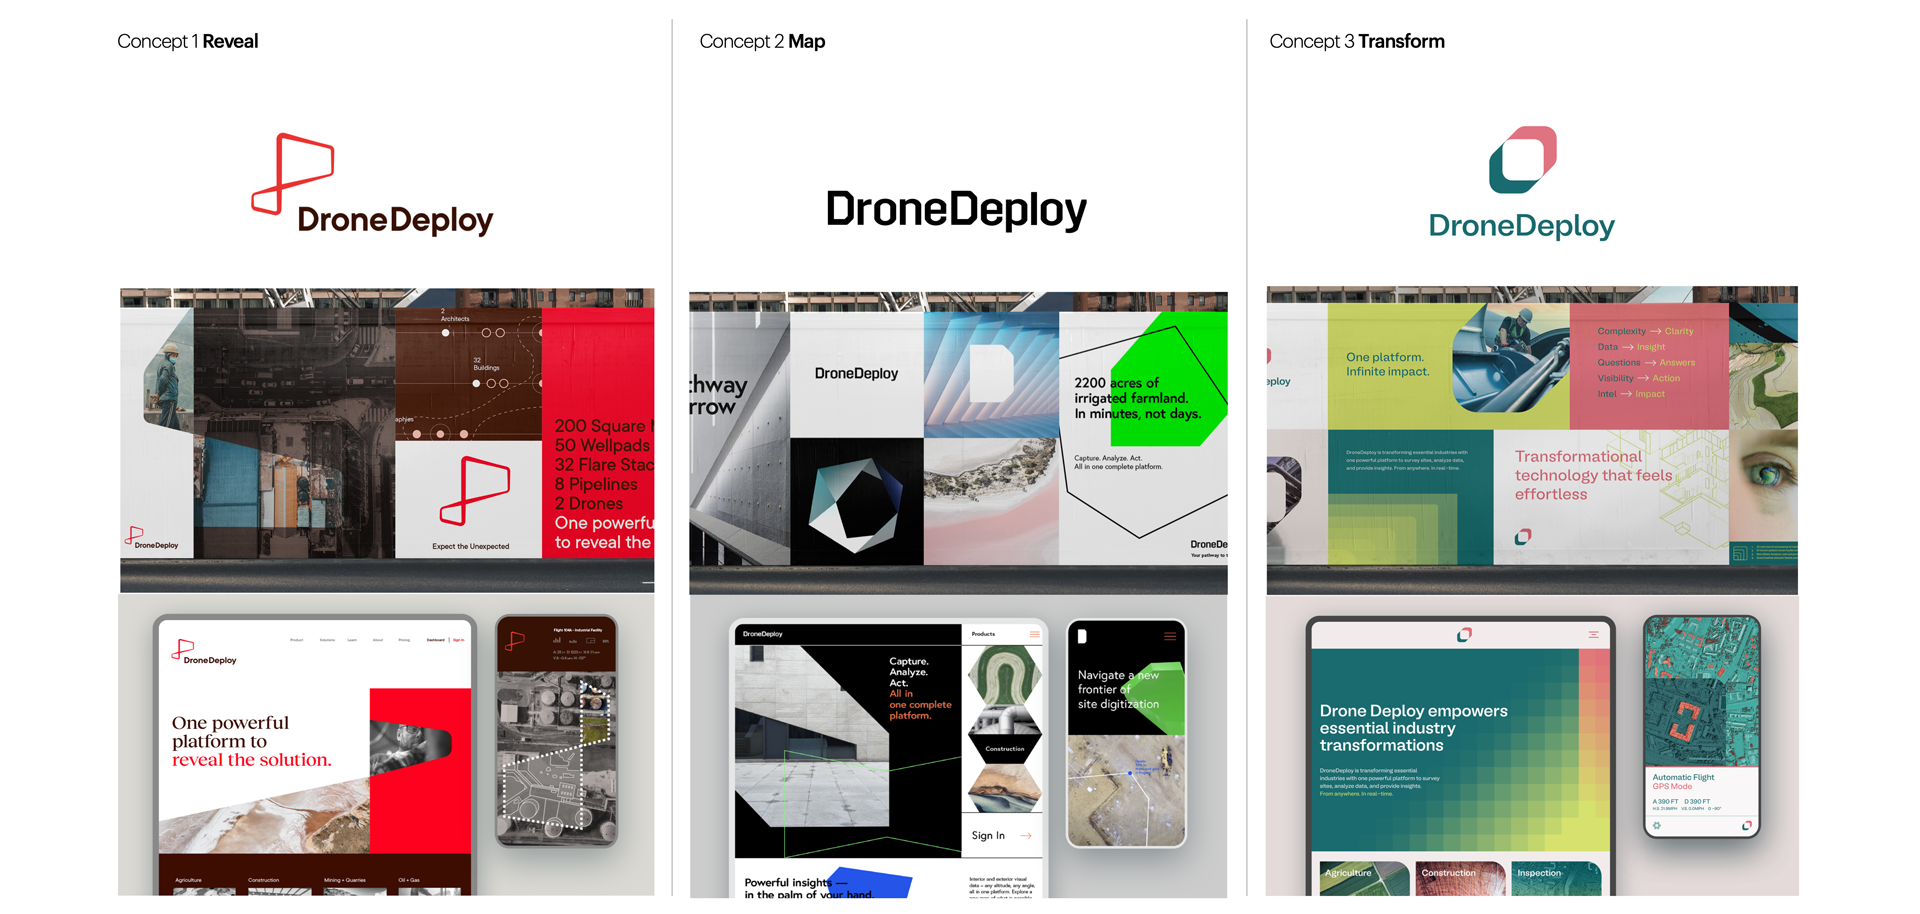Click the small logo icon on Concept 3 billboard
This screenshot has width=1920, height=914.
pyautogui.click(x=1523, y=537)
